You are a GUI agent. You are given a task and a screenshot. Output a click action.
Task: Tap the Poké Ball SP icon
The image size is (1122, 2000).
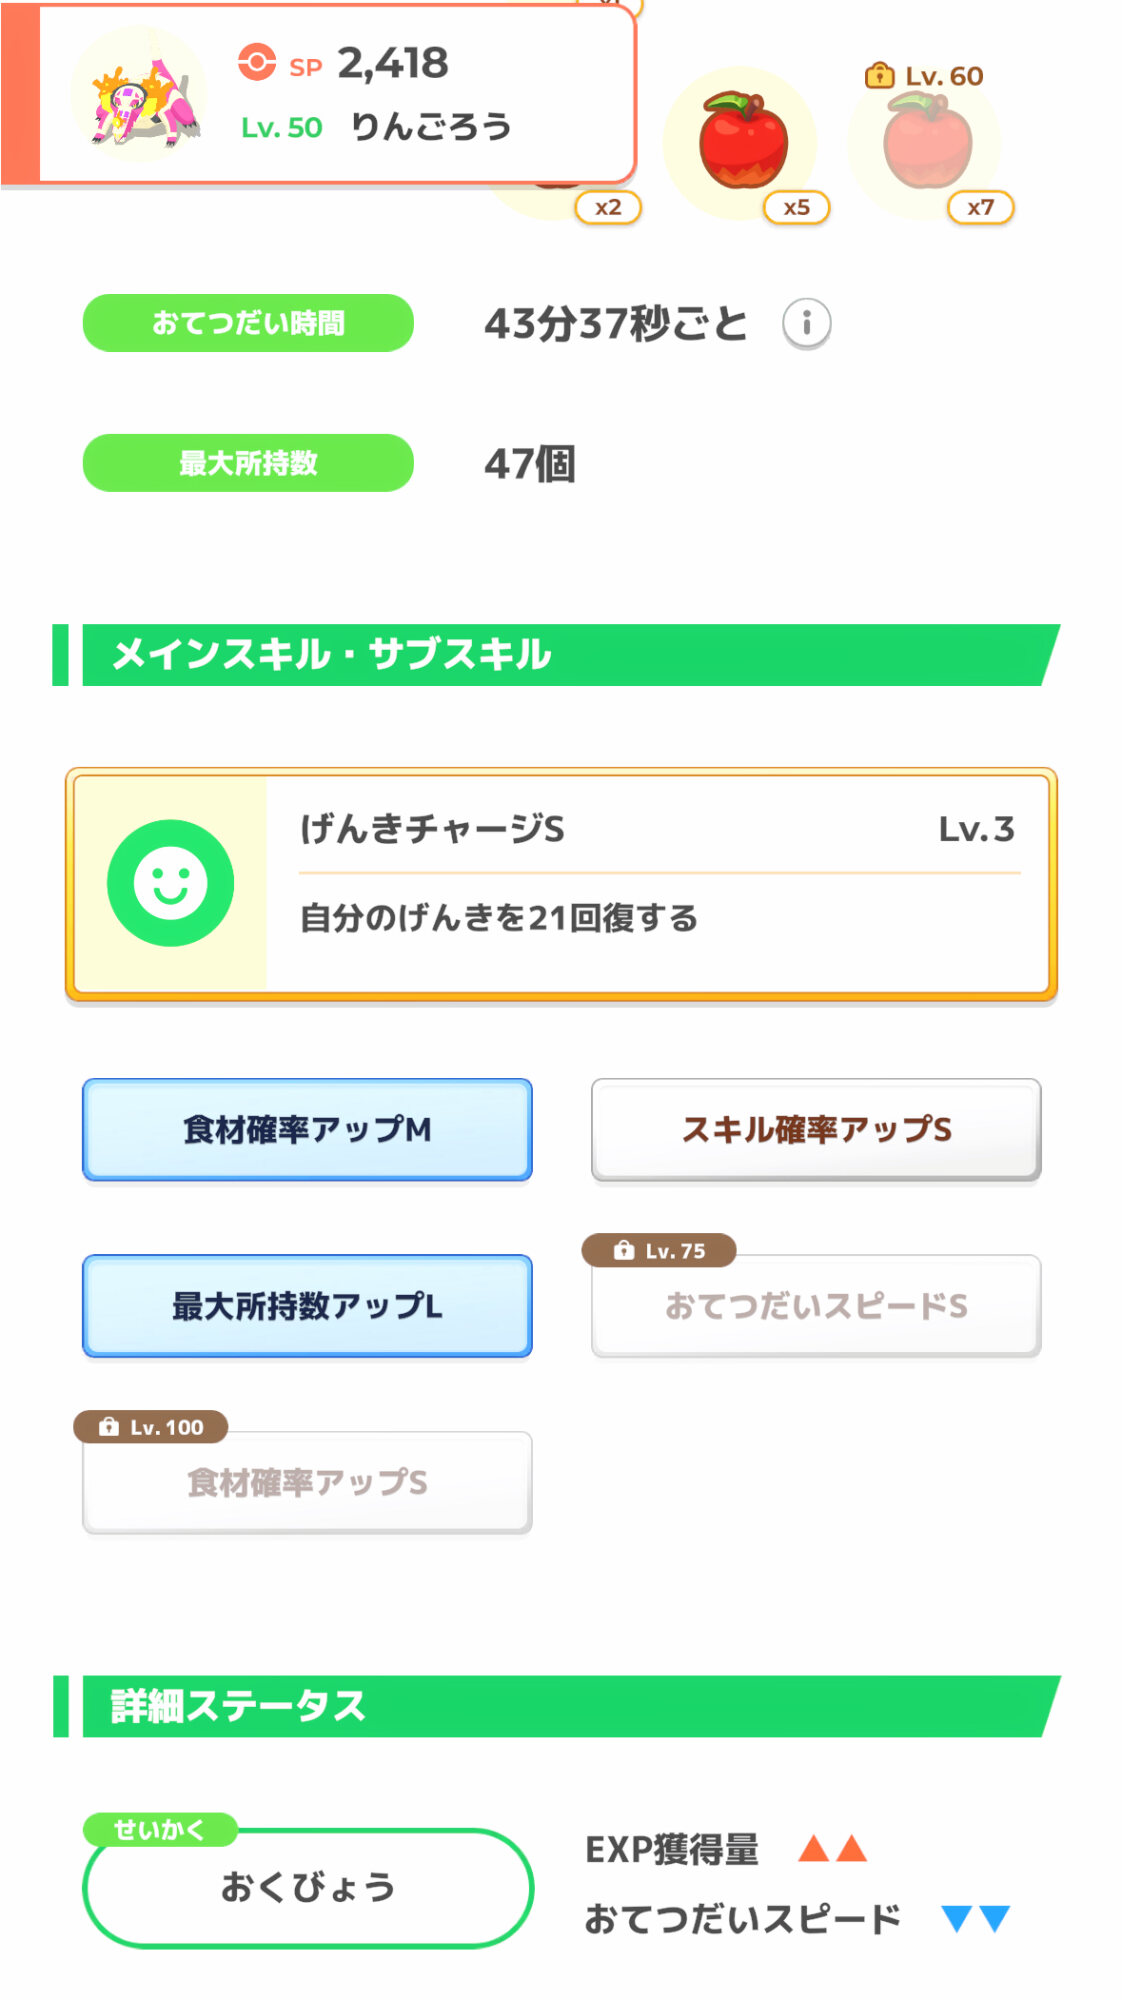pyautogui.click(x=257, y=63)
